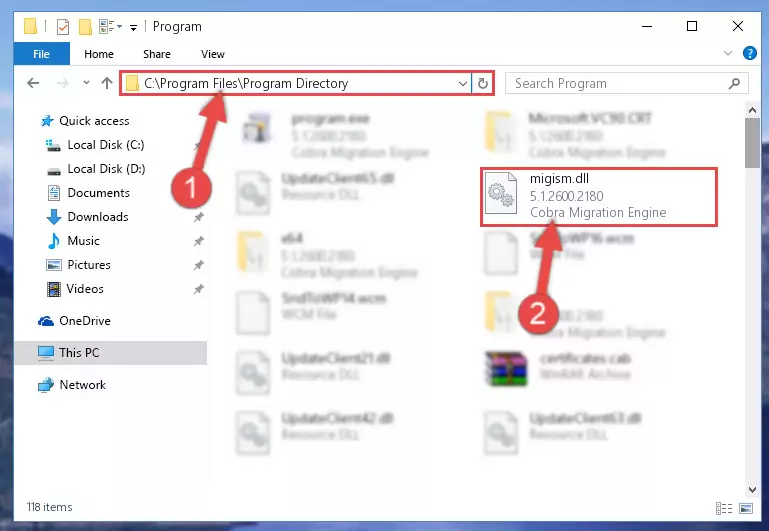Click the migism.dll gear file icon
Screen dimensions: 769x531
tap(501, 194)
